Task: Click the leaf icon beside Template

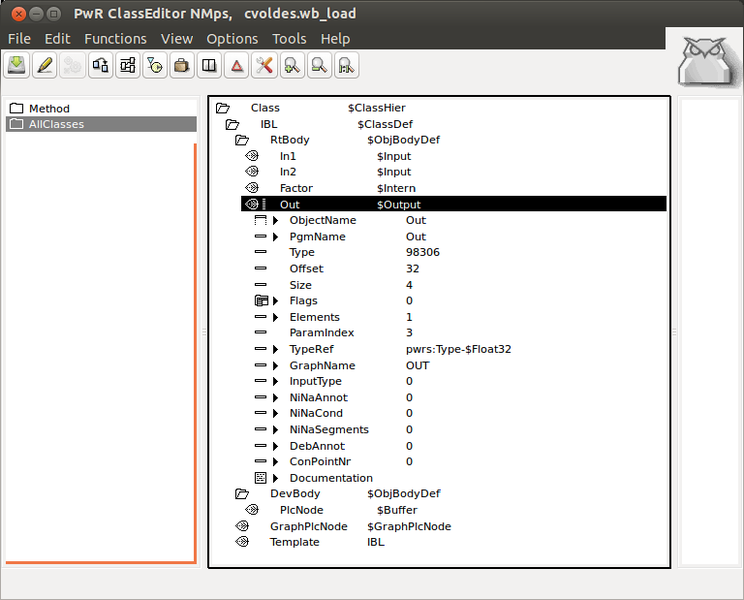Action: tap(242, 542)
